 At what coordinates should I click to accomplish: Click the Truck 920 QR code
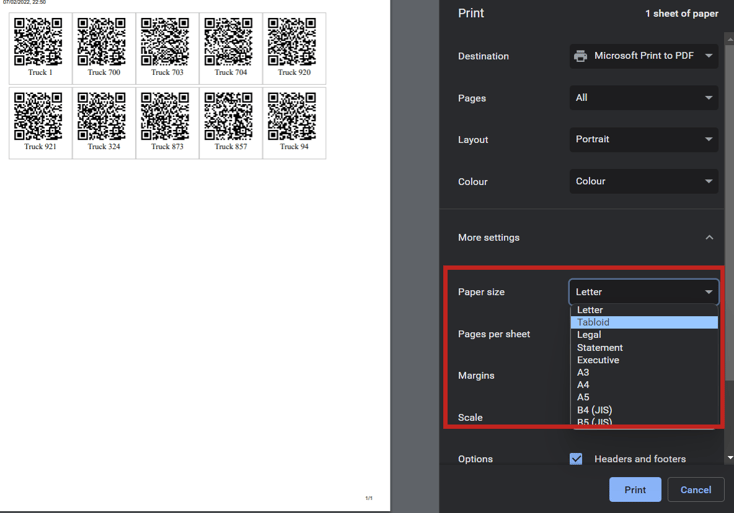coord(292,42)
